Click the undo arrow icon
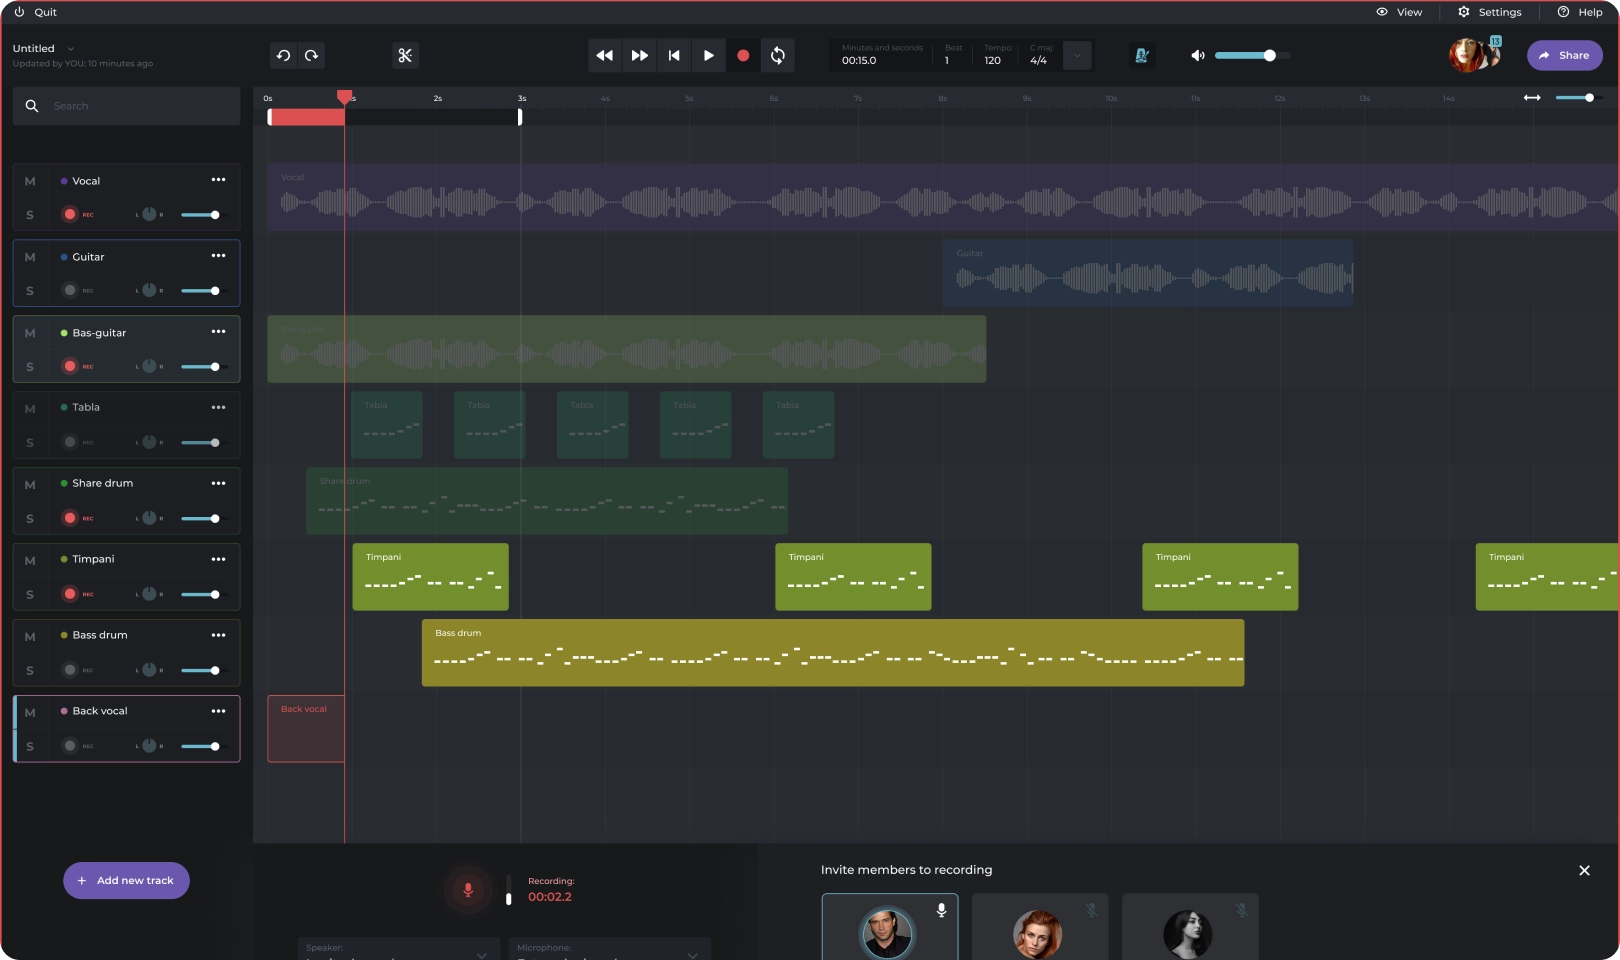The width and height of the screenshot is (1620, 960). (283, 56)
